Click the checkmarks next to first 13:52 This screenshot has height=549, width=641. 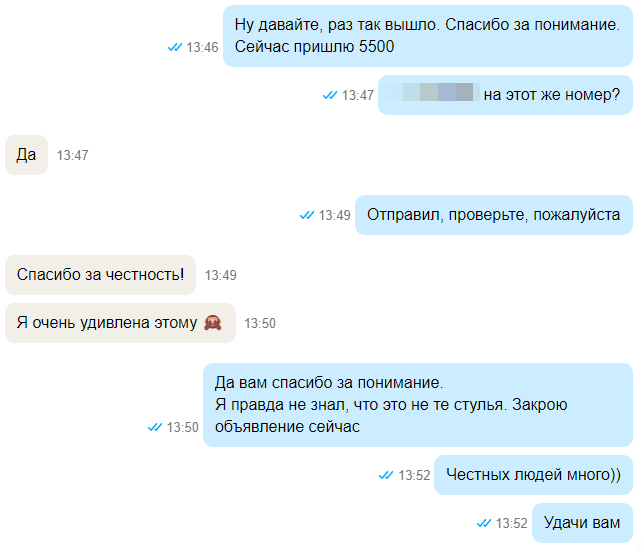pos(386,475)
